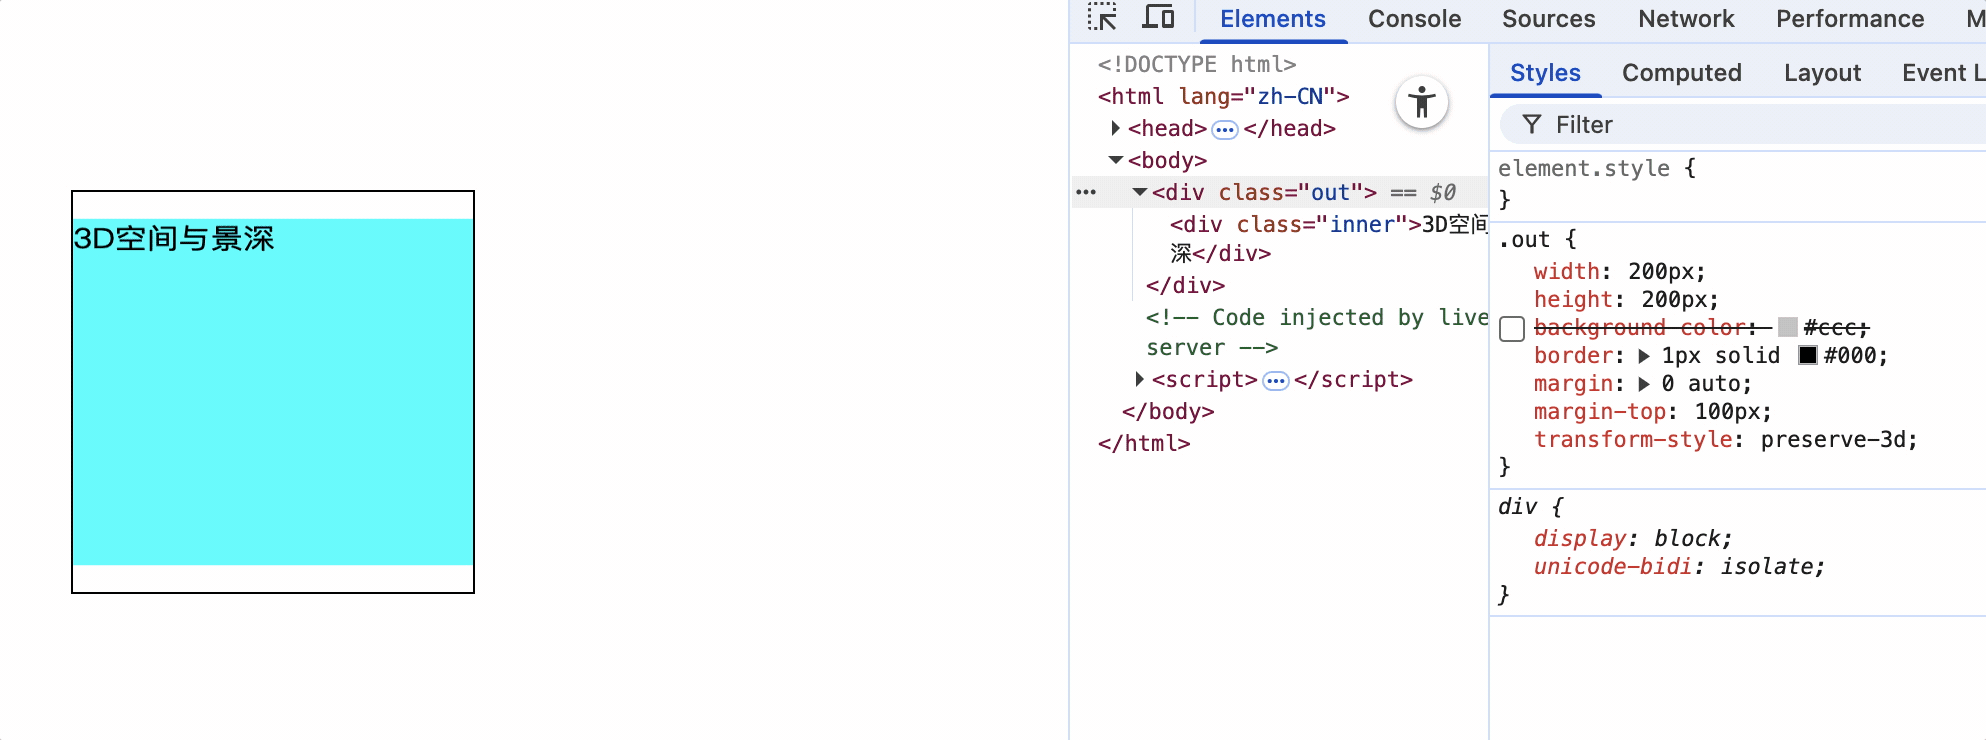Collapse the div class out node
The image size is (1986, 740).
[x=1139, y=192]
